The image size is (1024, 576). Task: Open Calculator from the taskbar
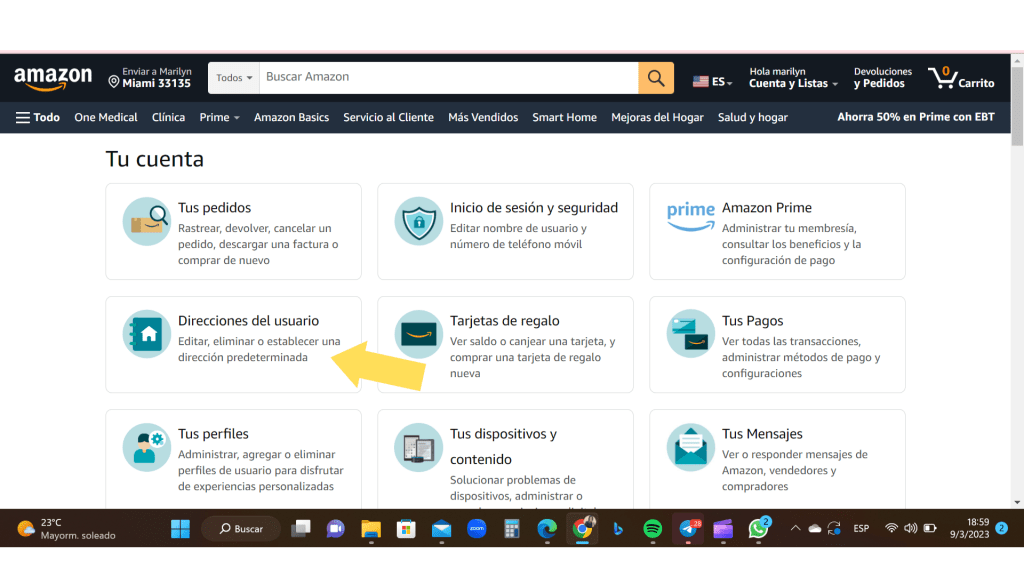512,528
